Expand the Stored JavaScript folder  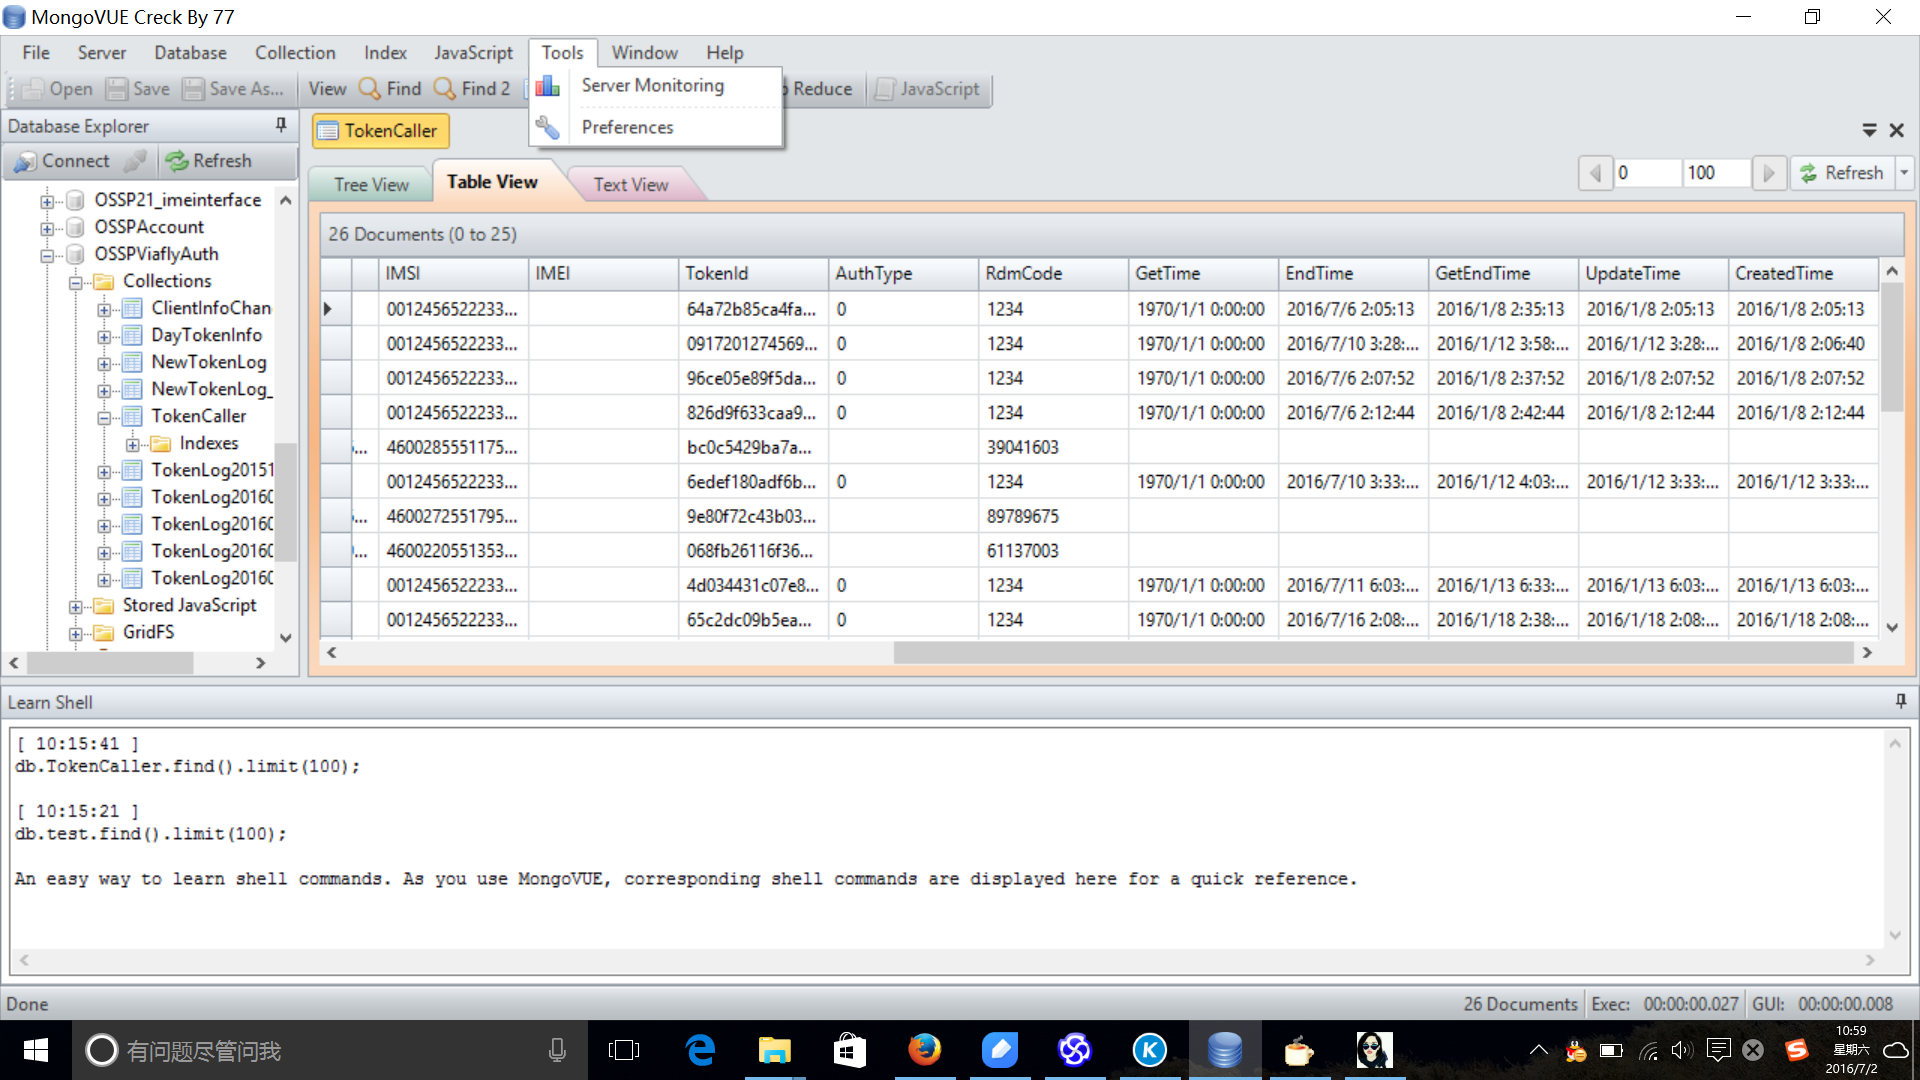(x=76, y=607)
